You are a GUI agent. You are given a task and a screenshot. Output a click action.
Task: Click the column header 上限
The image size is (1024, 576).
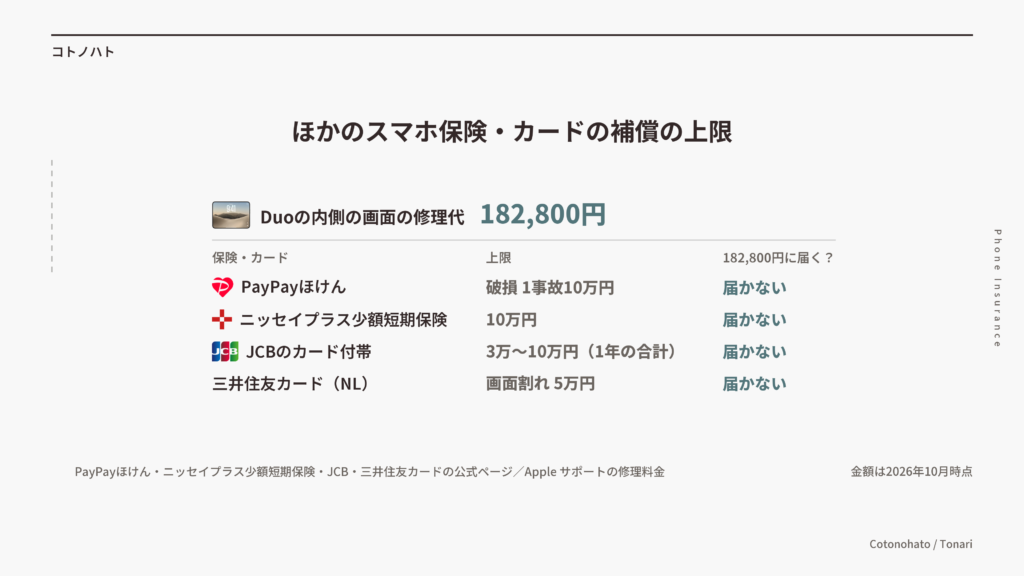pyautogui.click(x=498, y=257)
